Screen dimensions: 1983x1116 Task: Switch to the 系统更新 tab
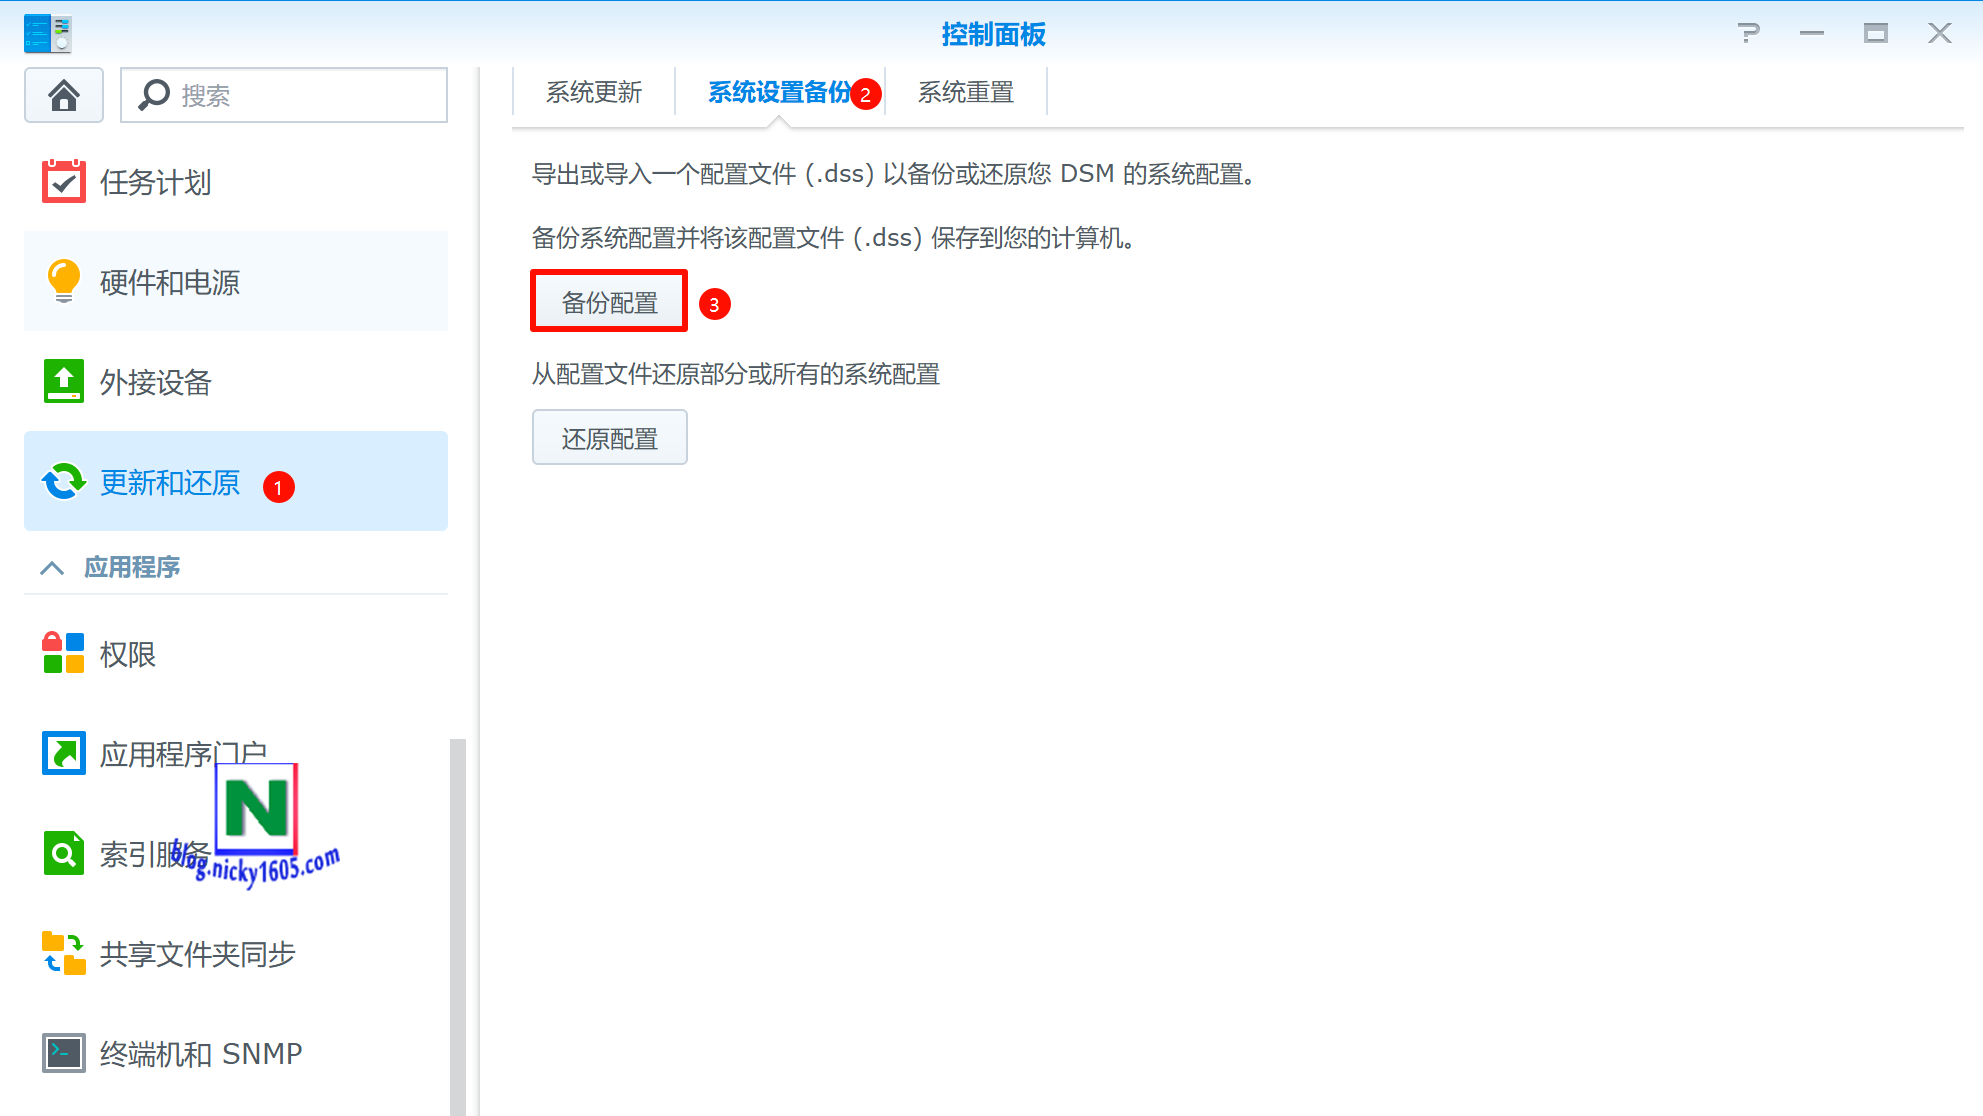[594, 92]
